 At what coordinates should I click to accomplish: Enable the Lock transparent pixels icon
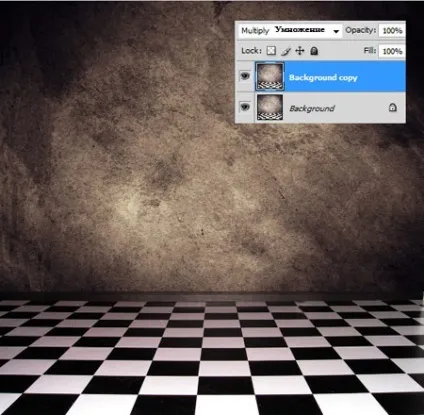[x=271, y=51]
